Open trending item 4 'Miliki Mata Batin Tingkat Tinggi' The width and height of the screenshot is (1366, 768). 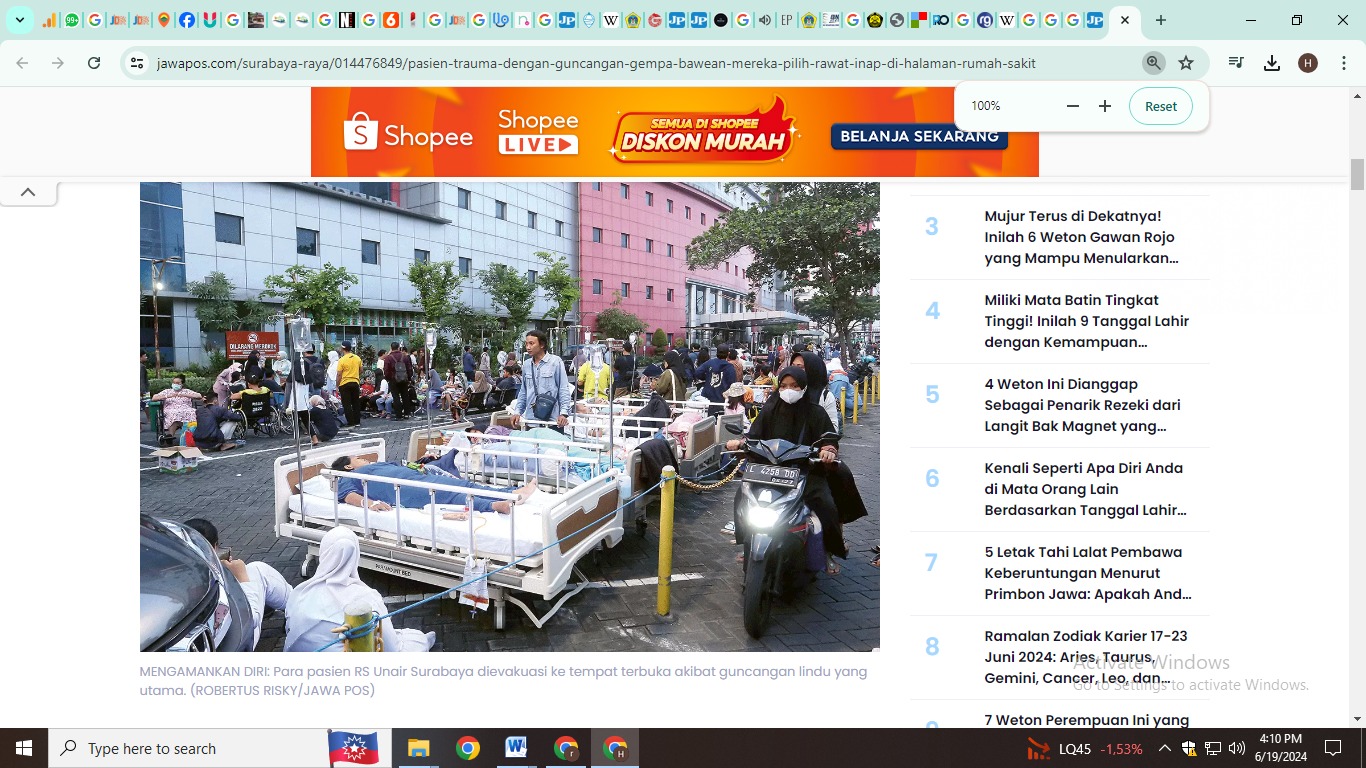coord(1086,321)
